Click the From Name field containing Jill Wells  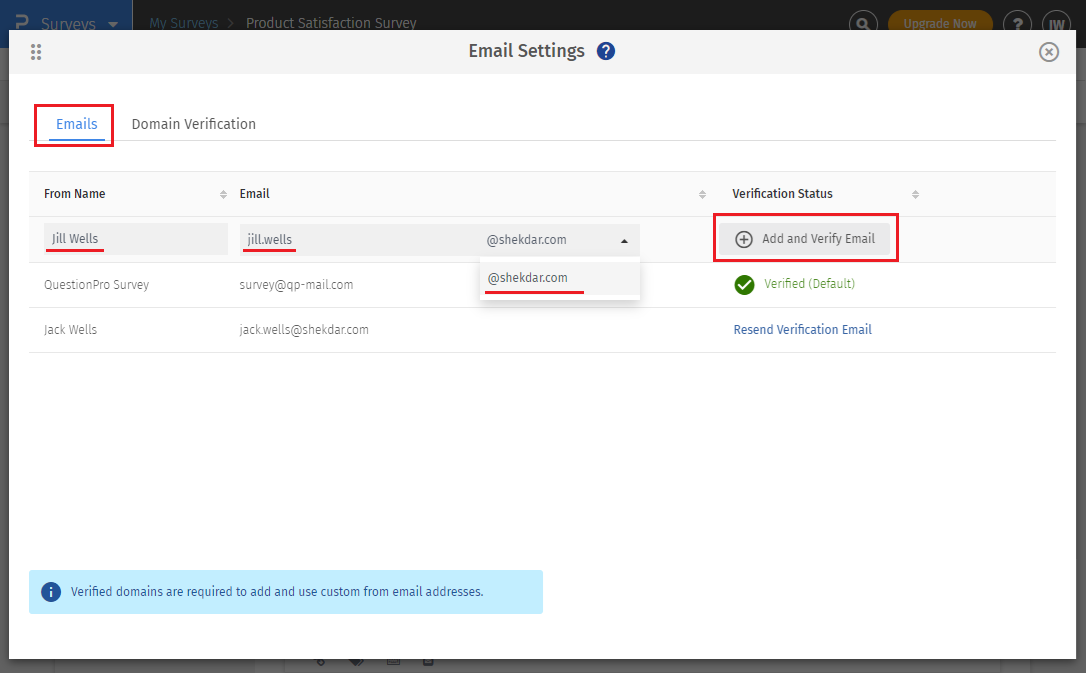(136, 239)
